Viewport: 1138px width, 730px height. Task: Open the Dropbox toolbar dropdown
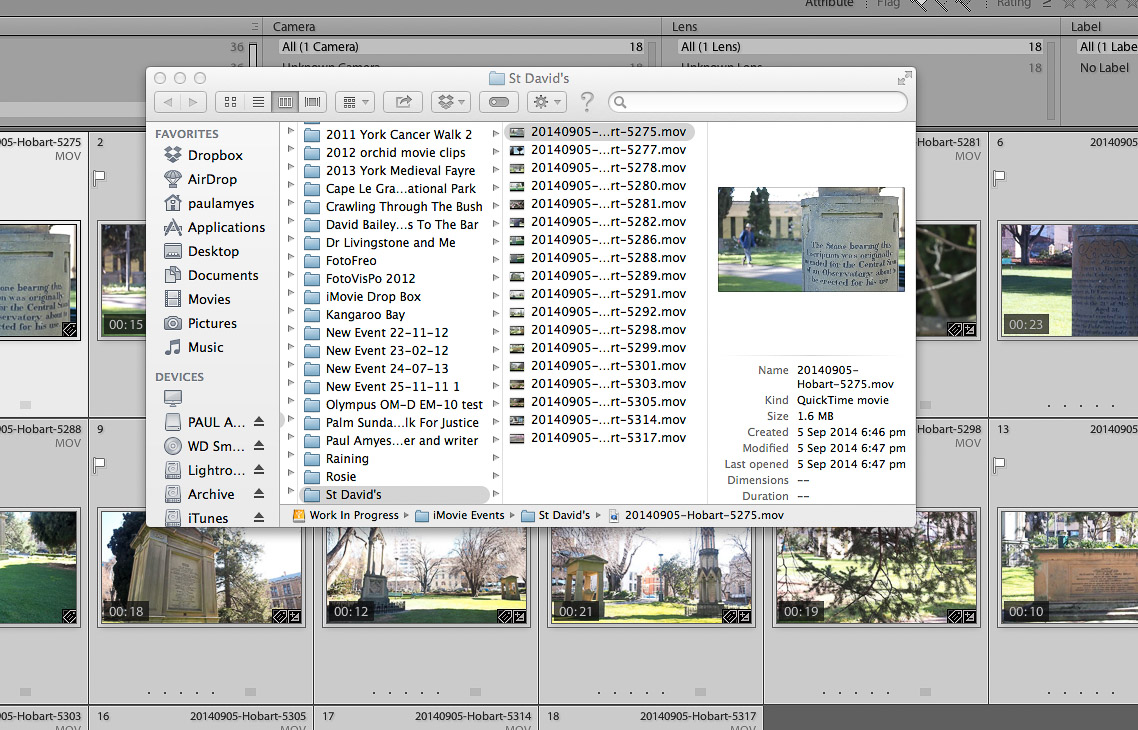tap(450, 102)
